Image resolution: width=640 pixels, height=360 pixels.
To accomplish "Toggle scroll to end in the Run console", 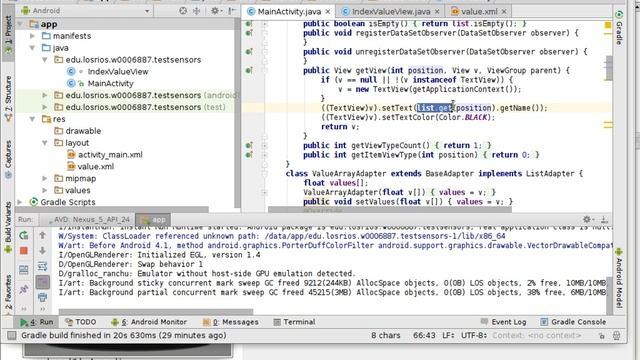I will 42,282.
